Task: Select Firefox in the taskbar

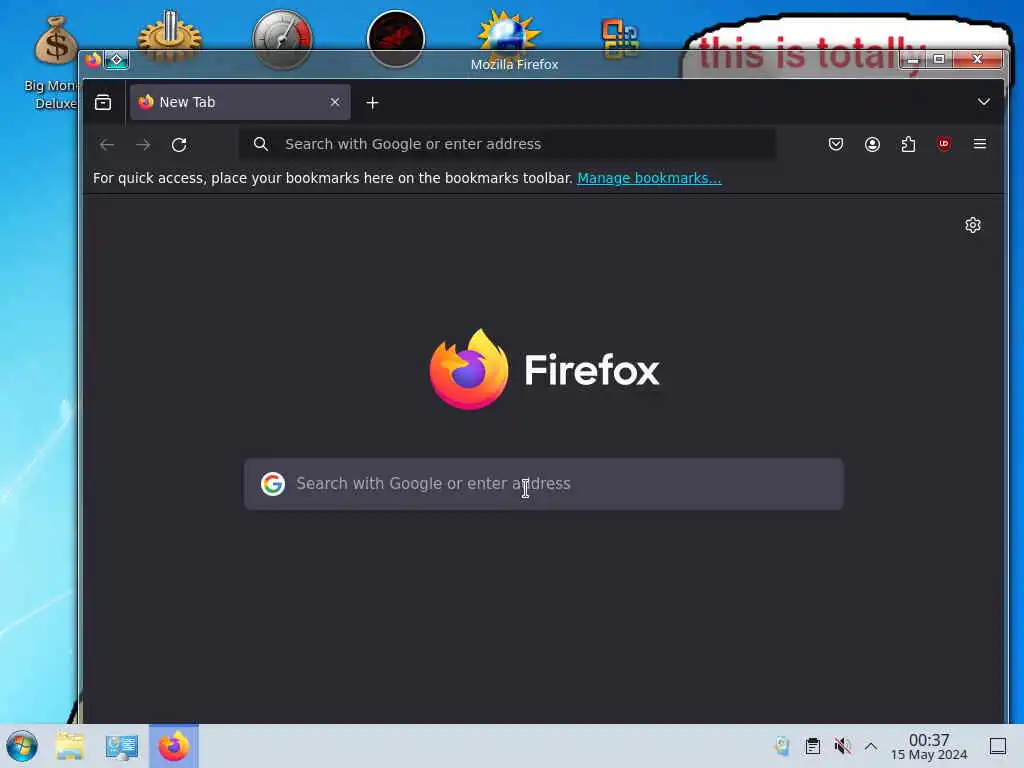Action: point(174,746)
